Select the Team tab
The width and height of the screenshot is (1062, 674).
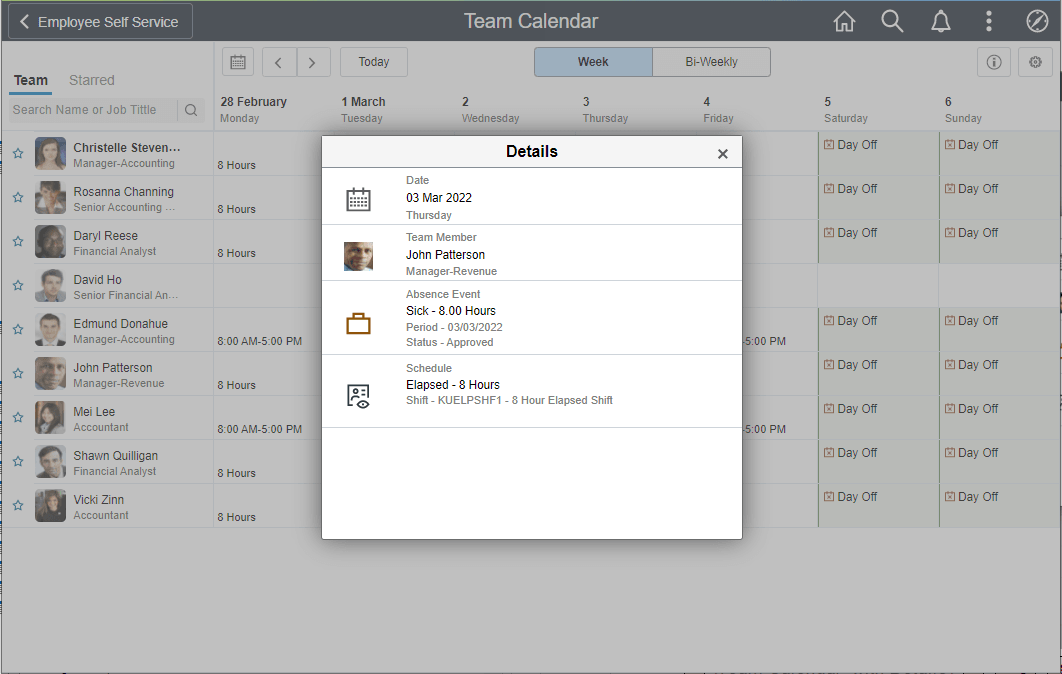[31, 80]
